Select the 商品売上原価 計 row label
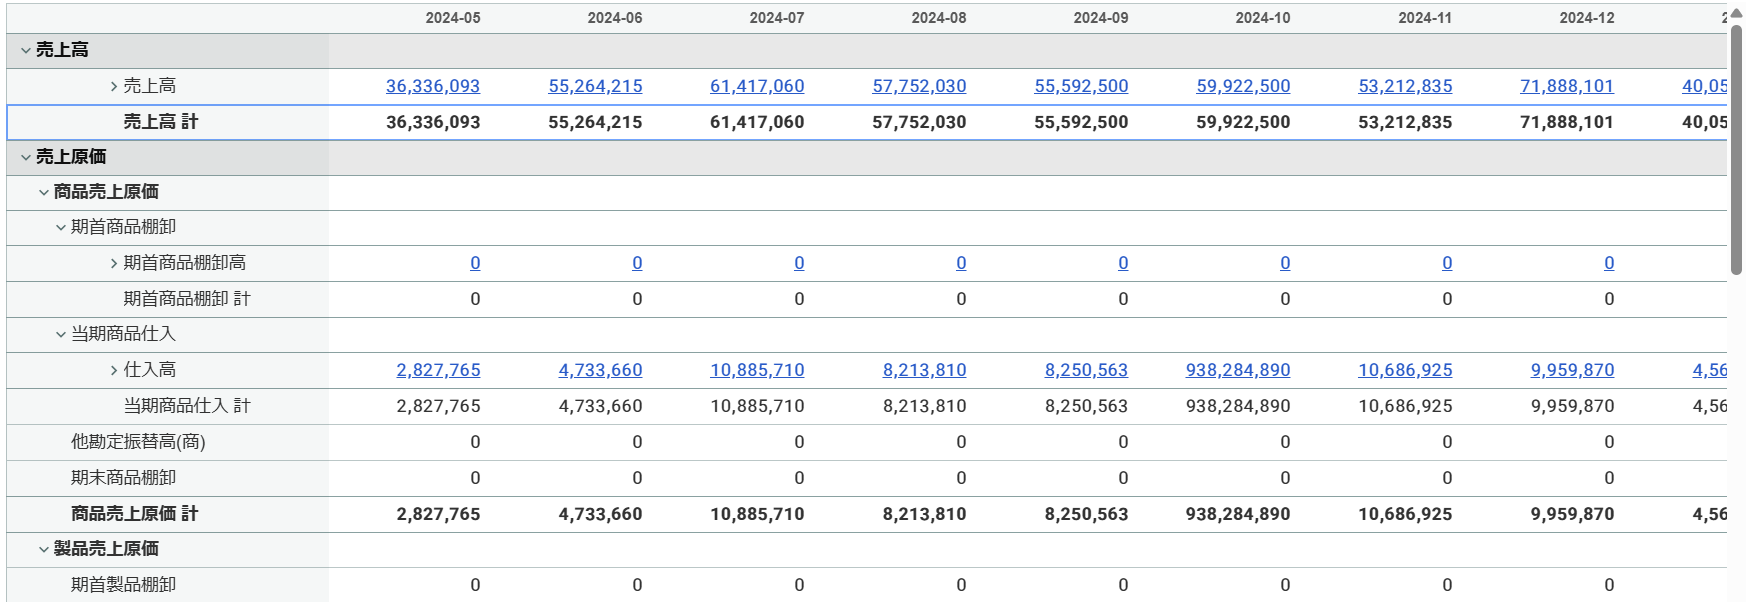1763x602 pixels. (x=134, y=514)
